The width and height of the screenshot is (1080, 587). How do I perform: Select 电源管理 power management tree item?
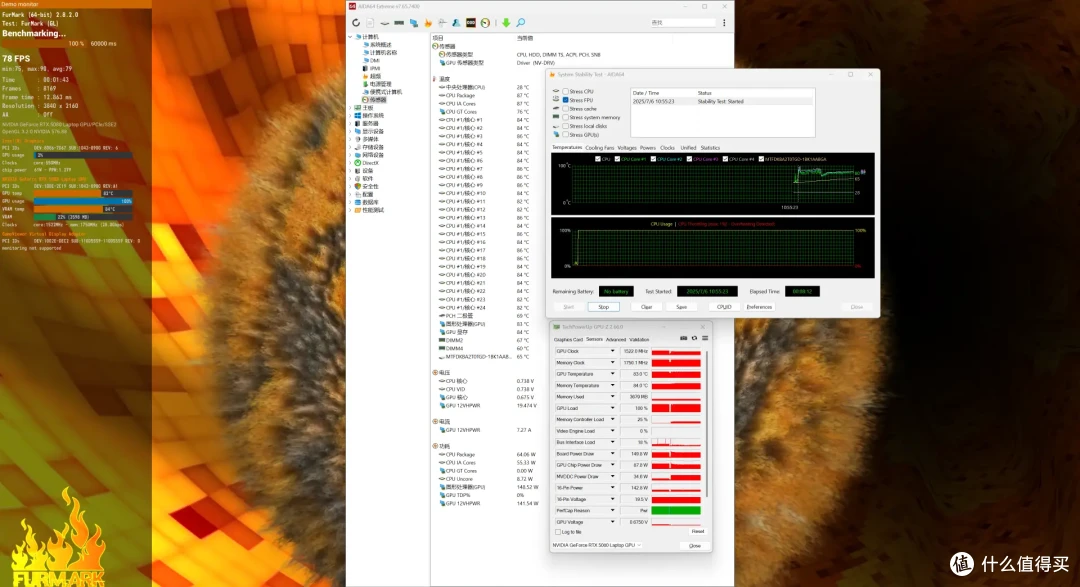(x=377, y=84)
